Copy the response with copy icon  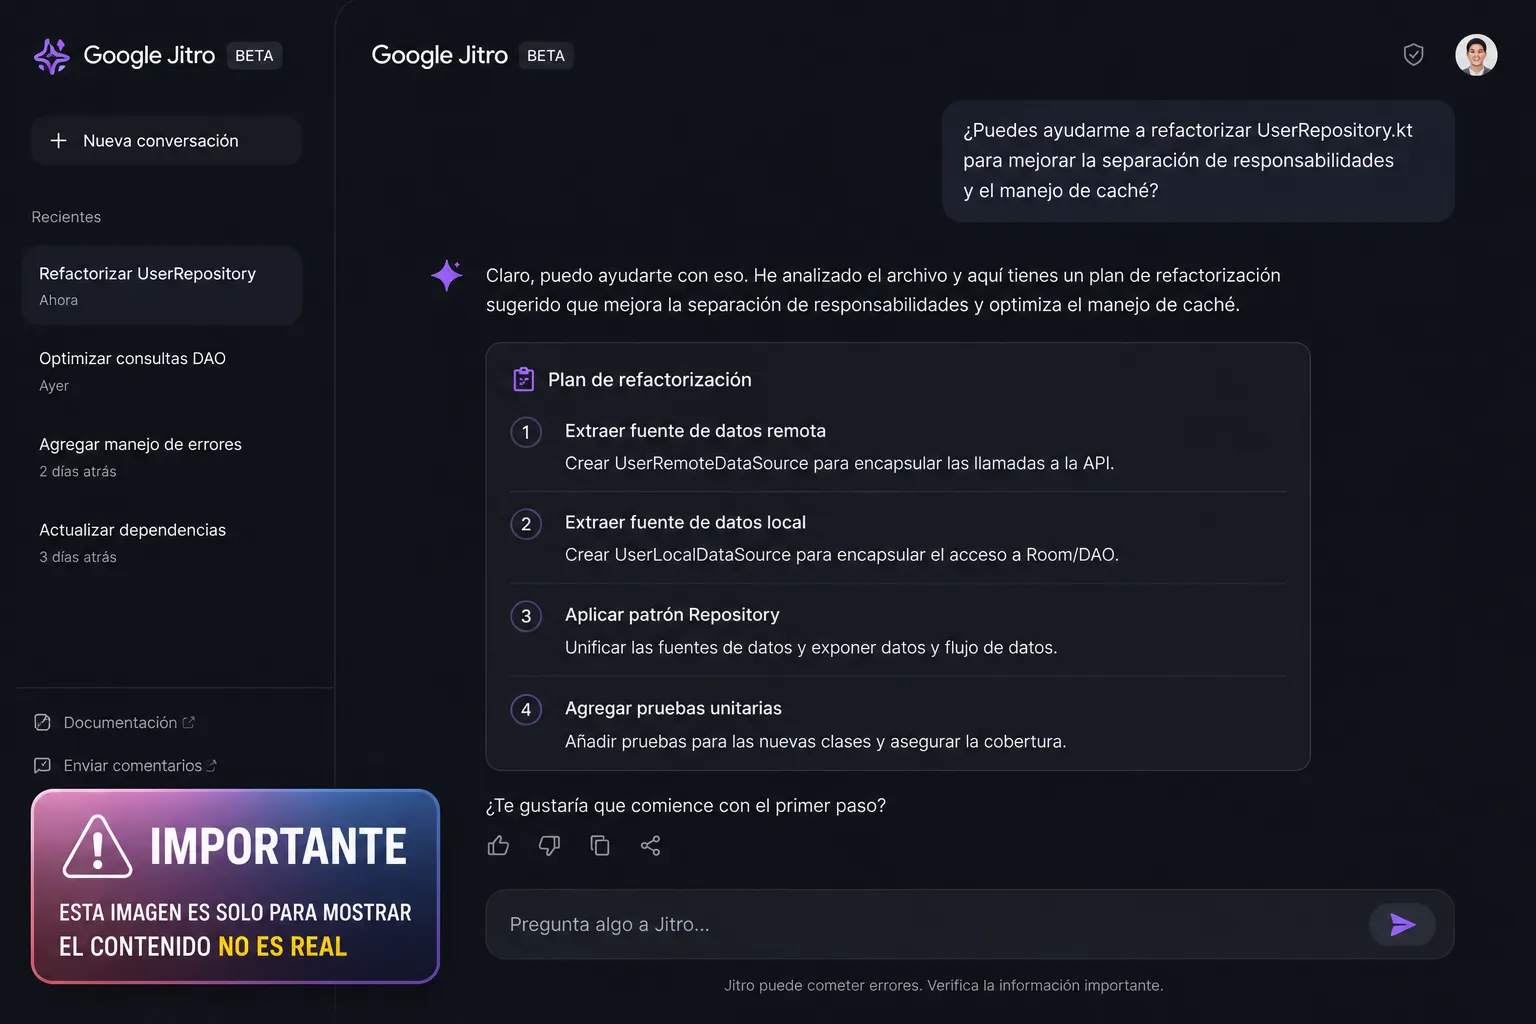[600, 846]
